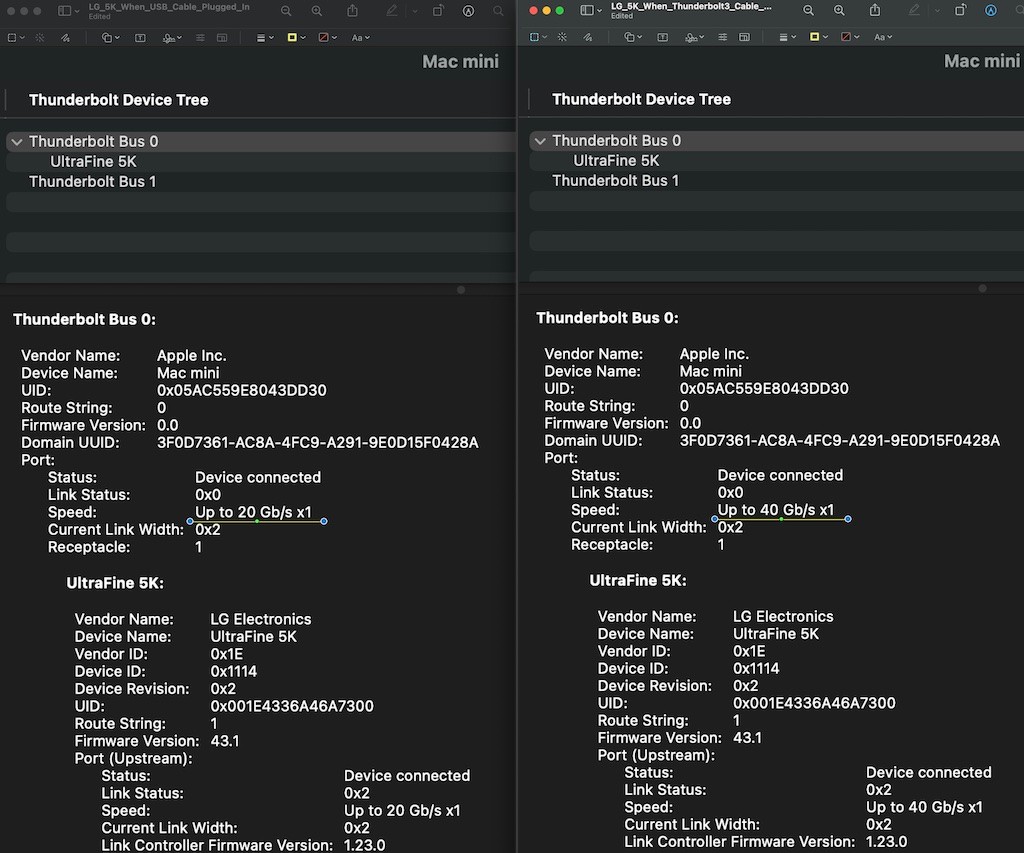Open Shape Style menu in Thunderbolt3 Cable window
Screen dimensions: 1024x853
(x=787, y=37)
